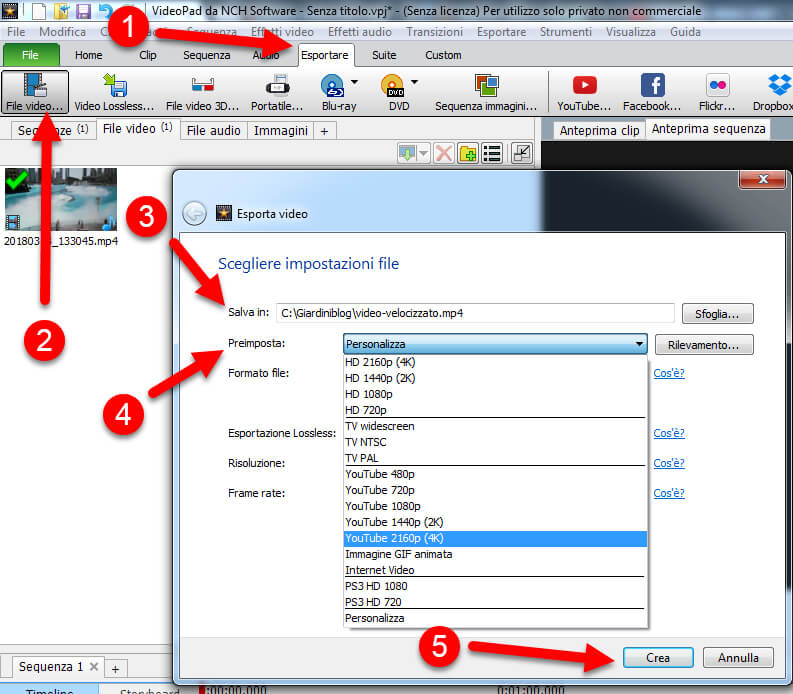
Task: Expand the Blu-ray dropdown arrow
Action: (x=355, y=82)
